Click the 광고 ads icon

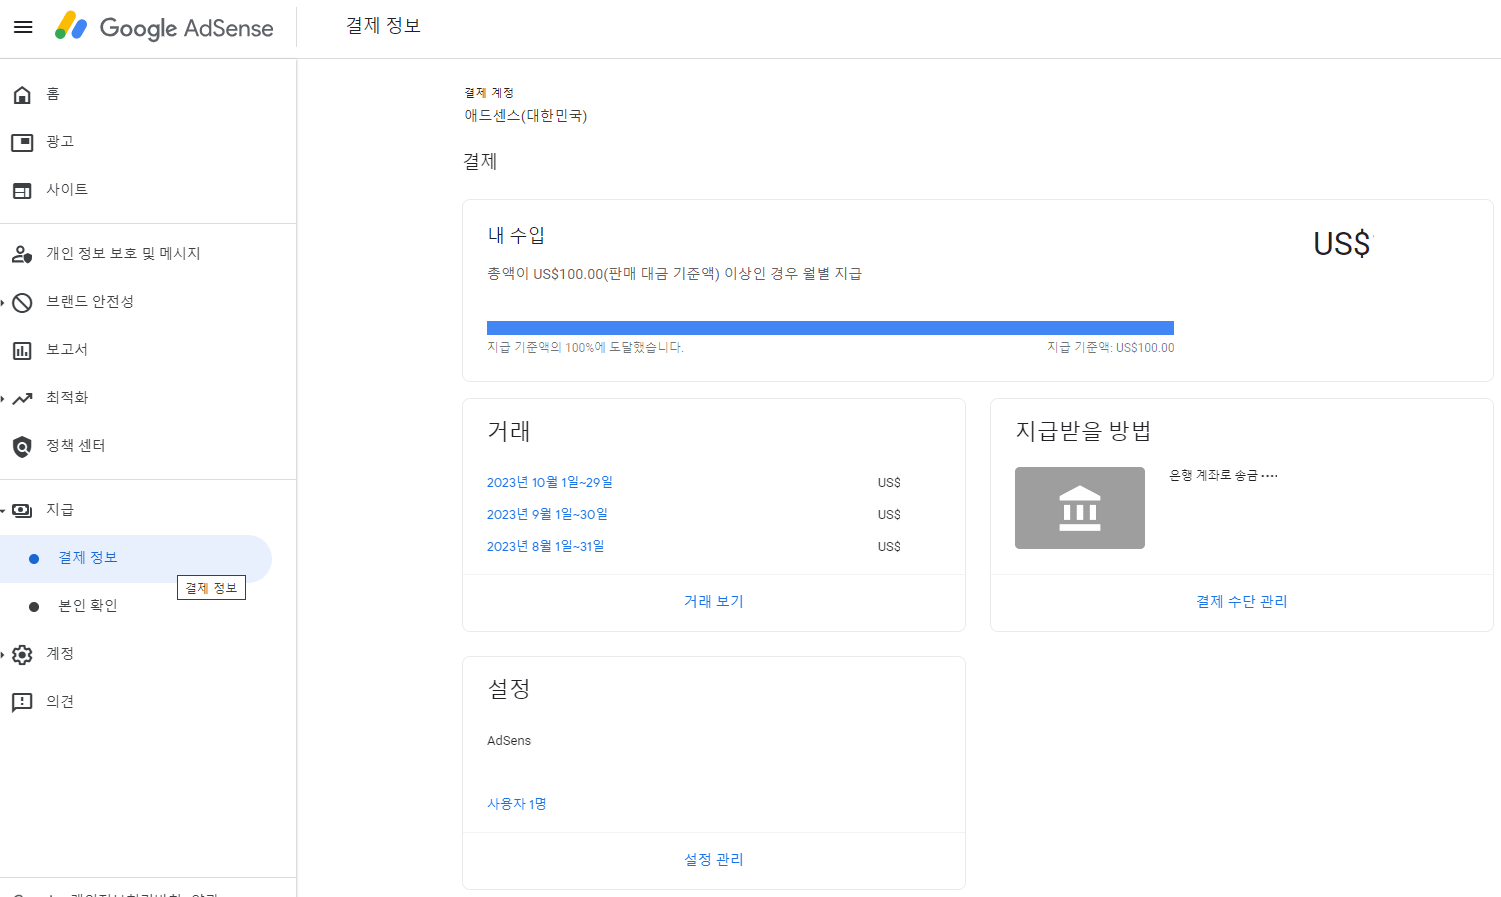[x=22, y=143]
